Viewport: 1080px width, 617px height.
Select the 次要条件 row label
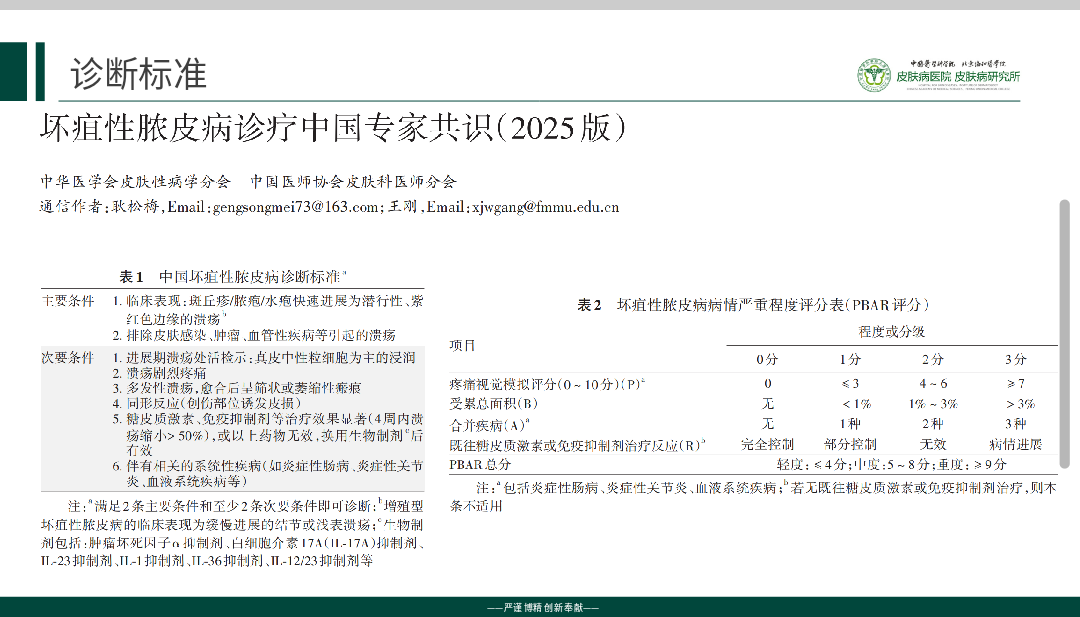(x=67, y=357)
